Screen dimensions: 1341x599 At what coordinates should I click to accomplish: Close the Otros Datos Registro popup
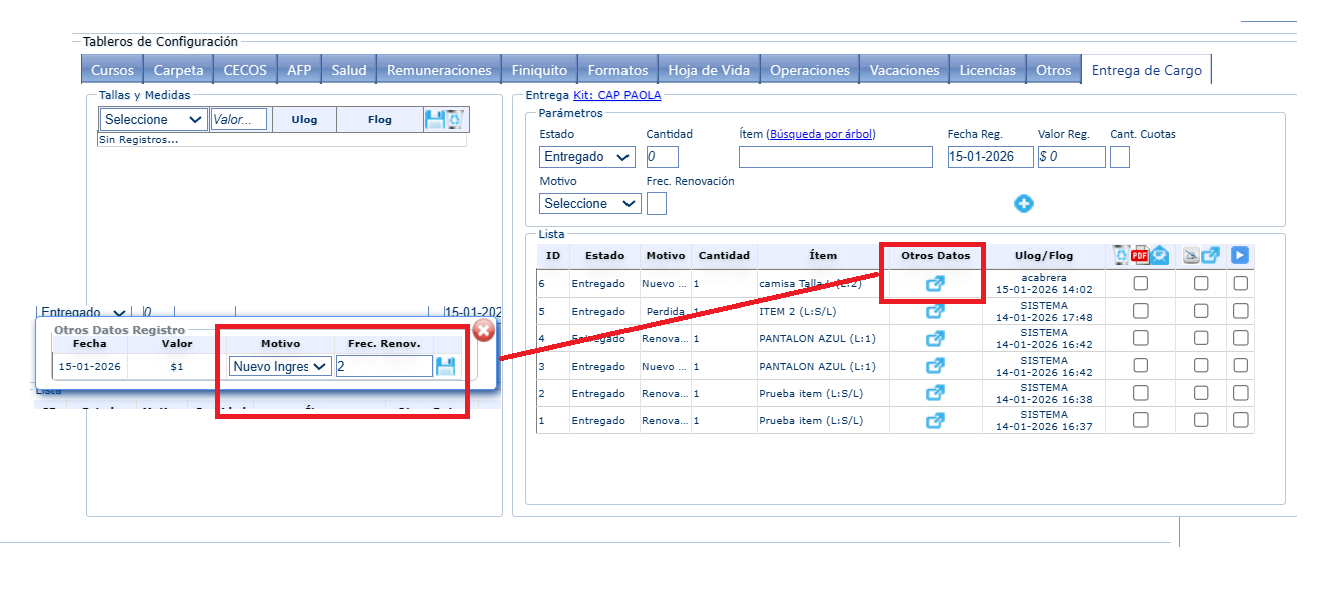(x=483, y=330)
